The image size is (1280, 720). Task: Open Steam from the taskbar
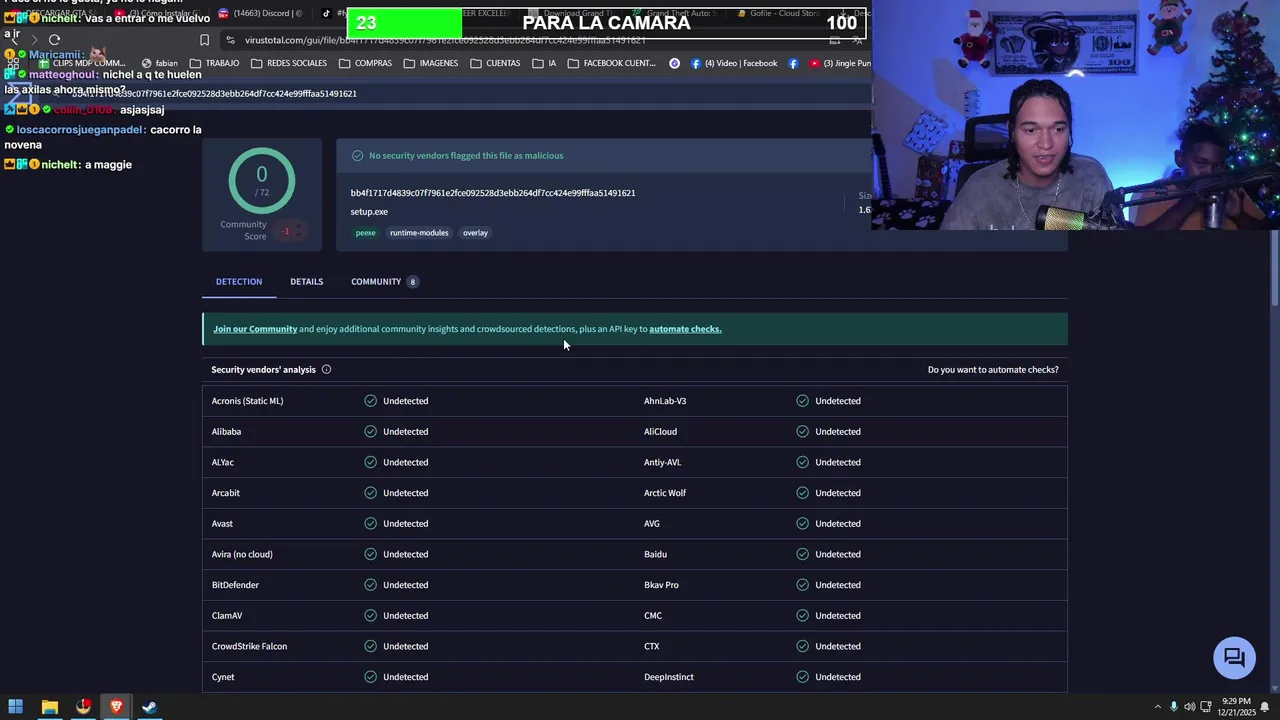click(x=149, y=707)
